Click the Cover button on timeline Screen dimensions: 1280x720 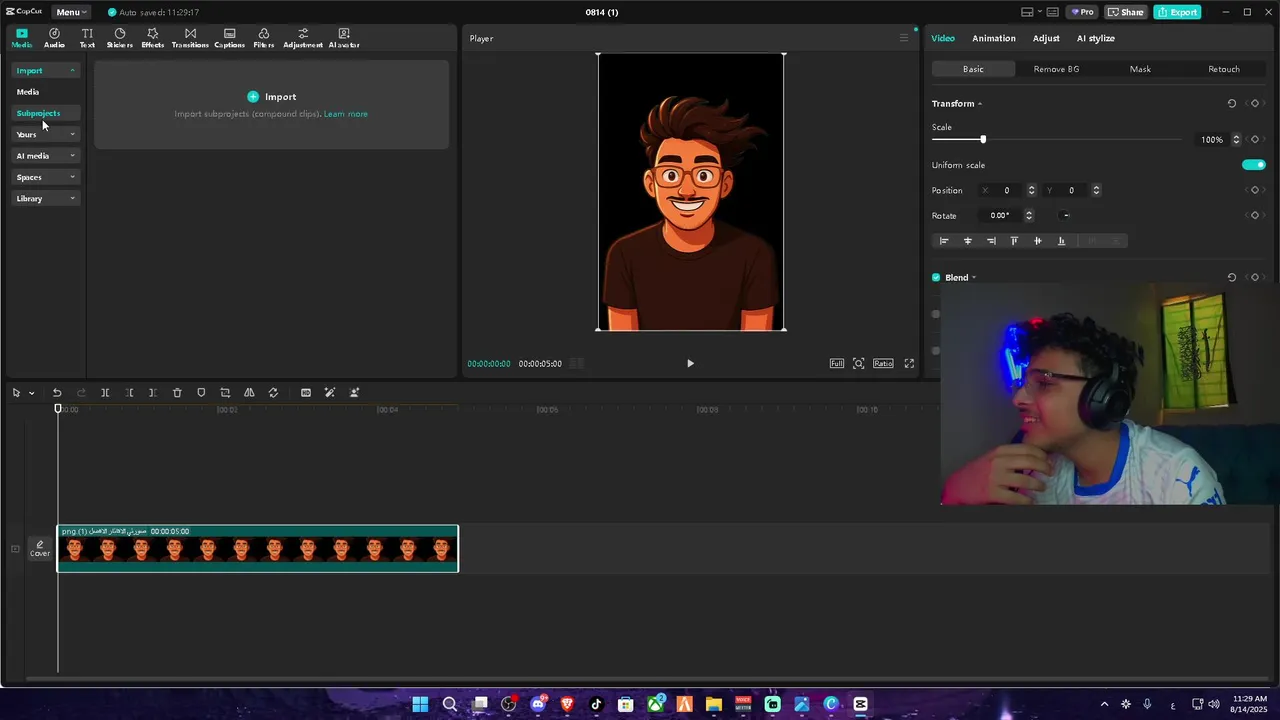coord(40,548)
